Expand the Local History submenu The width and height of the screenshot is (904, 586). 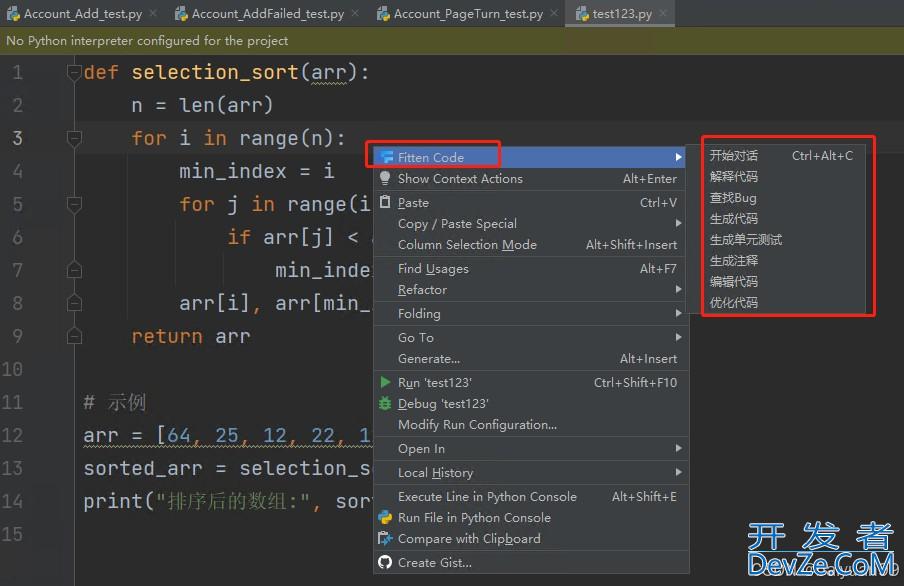click(529, 472)
